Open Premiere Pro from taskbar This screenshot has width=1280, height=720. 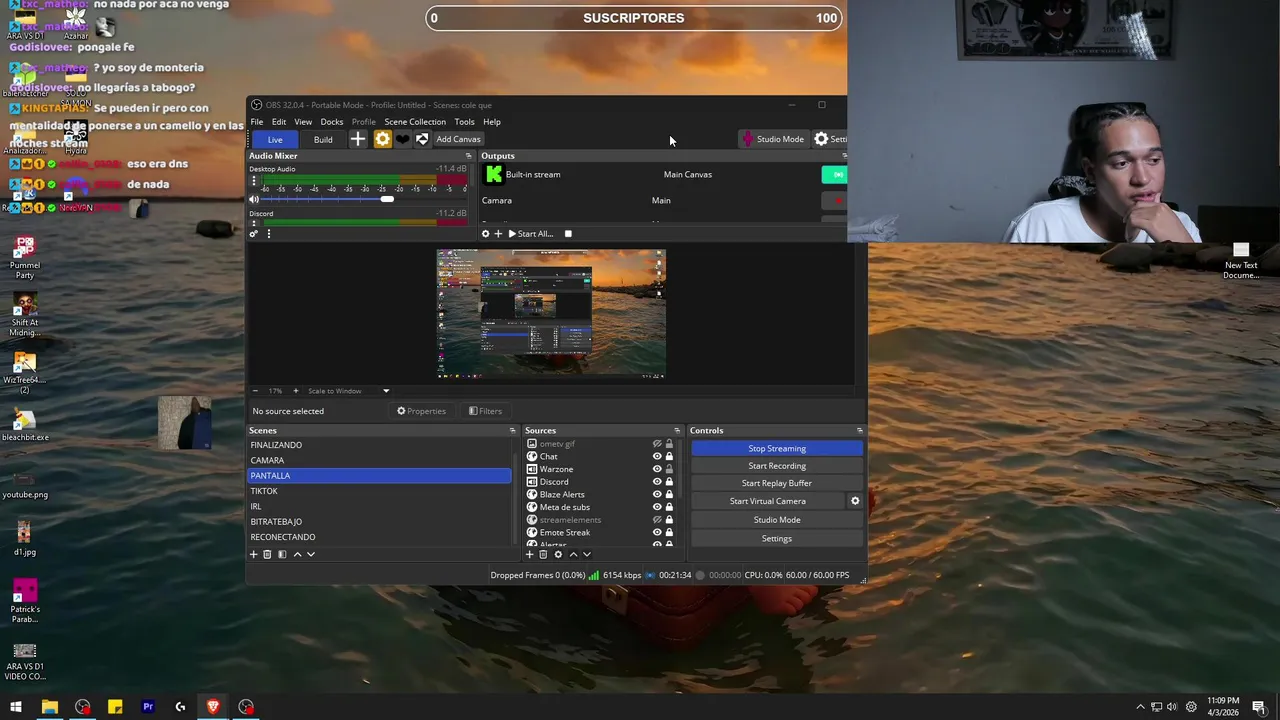pos(148,707)
